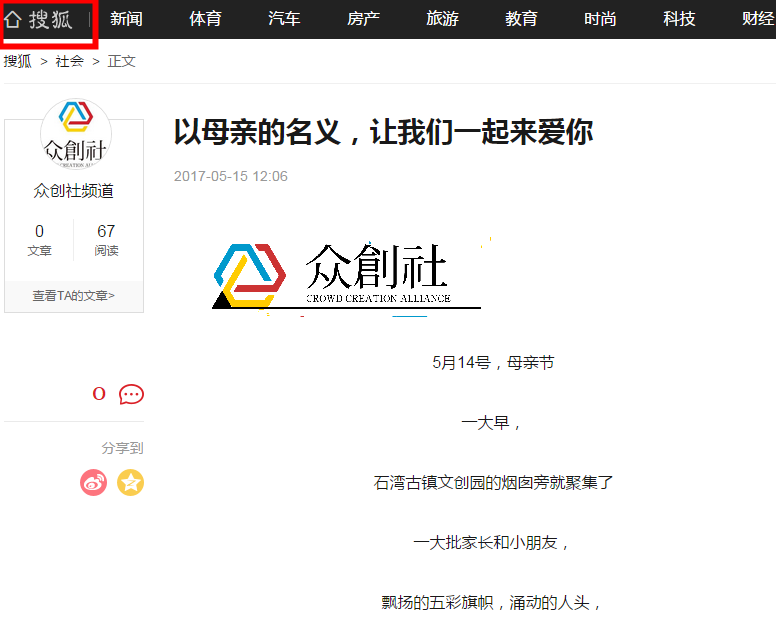The image size is (776, 619).
Task: Click the line 石湾古镇文创园的烟囱旁就聚集了
Action: (x=493, y=482)
